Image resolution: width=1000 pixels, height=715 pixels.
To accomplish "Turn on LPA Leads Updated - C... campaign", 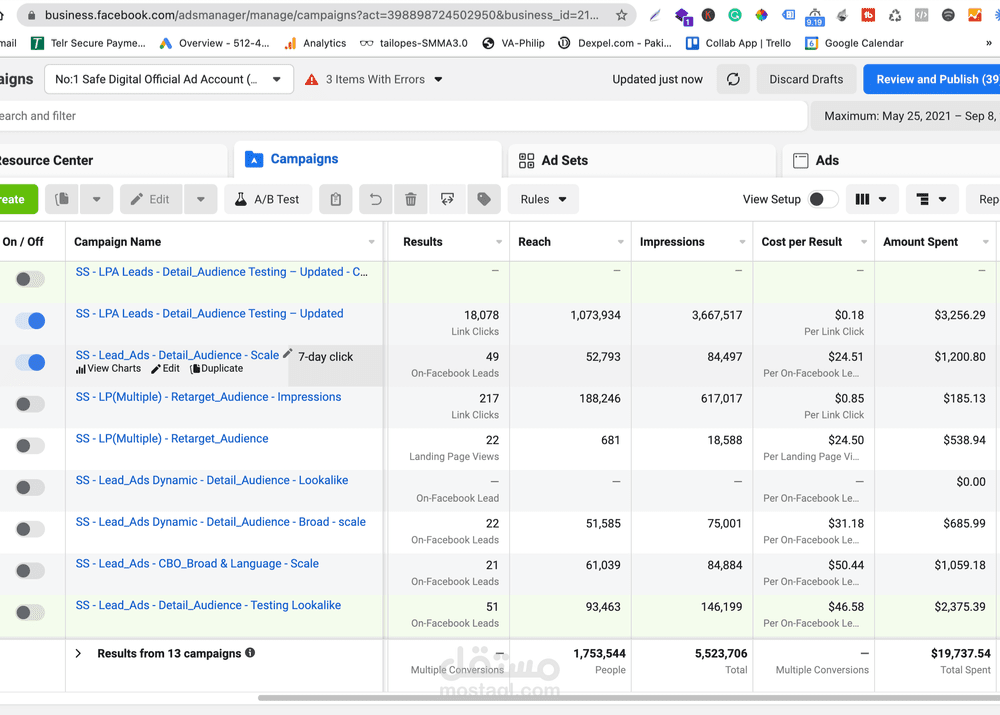I will click(x=30, y=279).
